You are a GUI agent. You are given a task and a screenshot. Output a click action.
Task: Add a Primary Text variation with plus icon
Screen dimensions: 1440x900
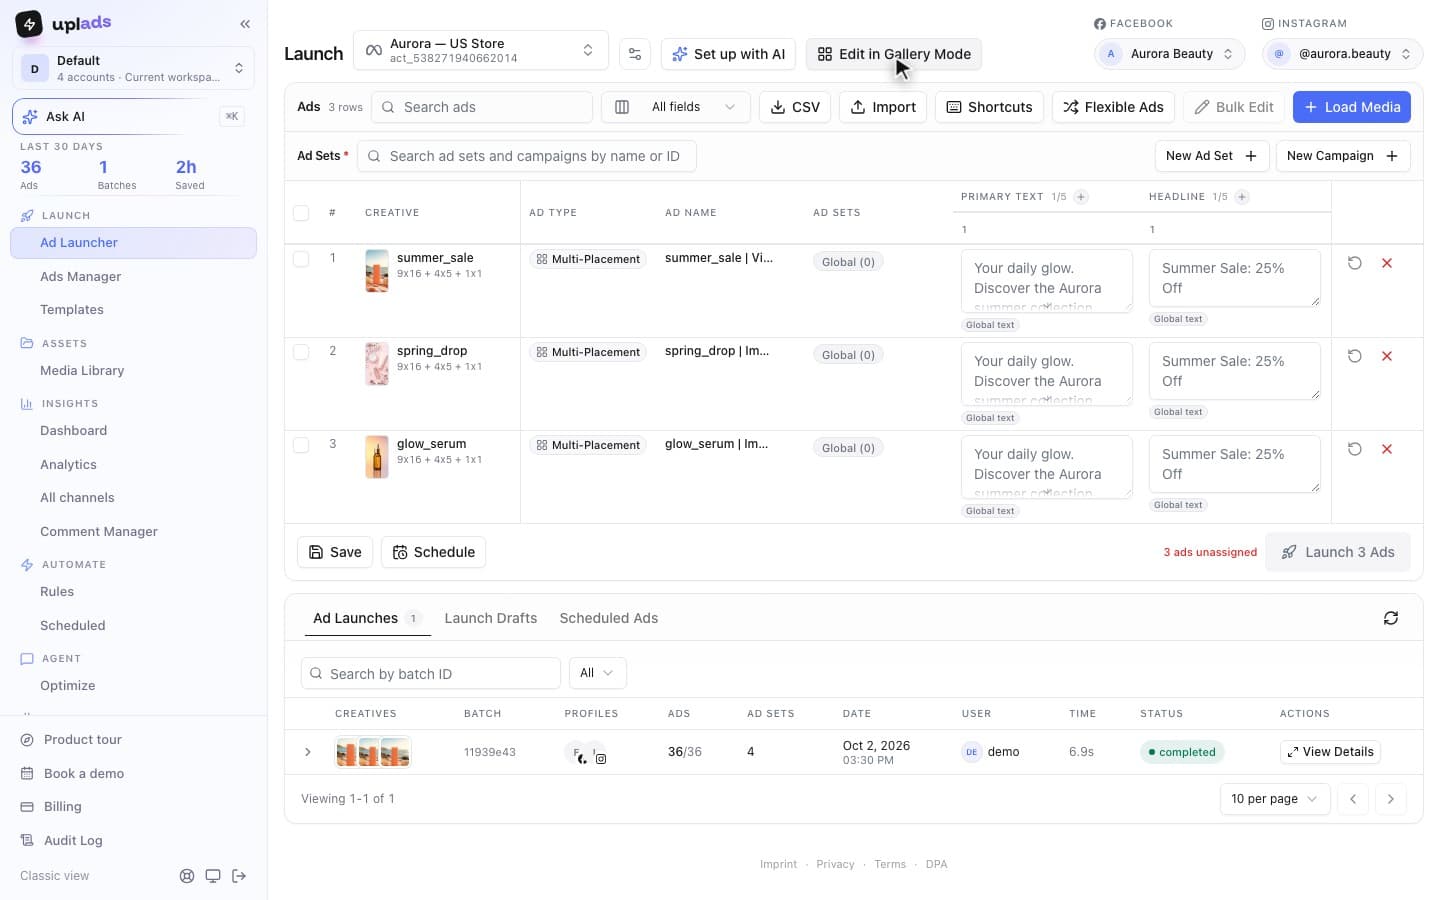[x=1081, y=197]
